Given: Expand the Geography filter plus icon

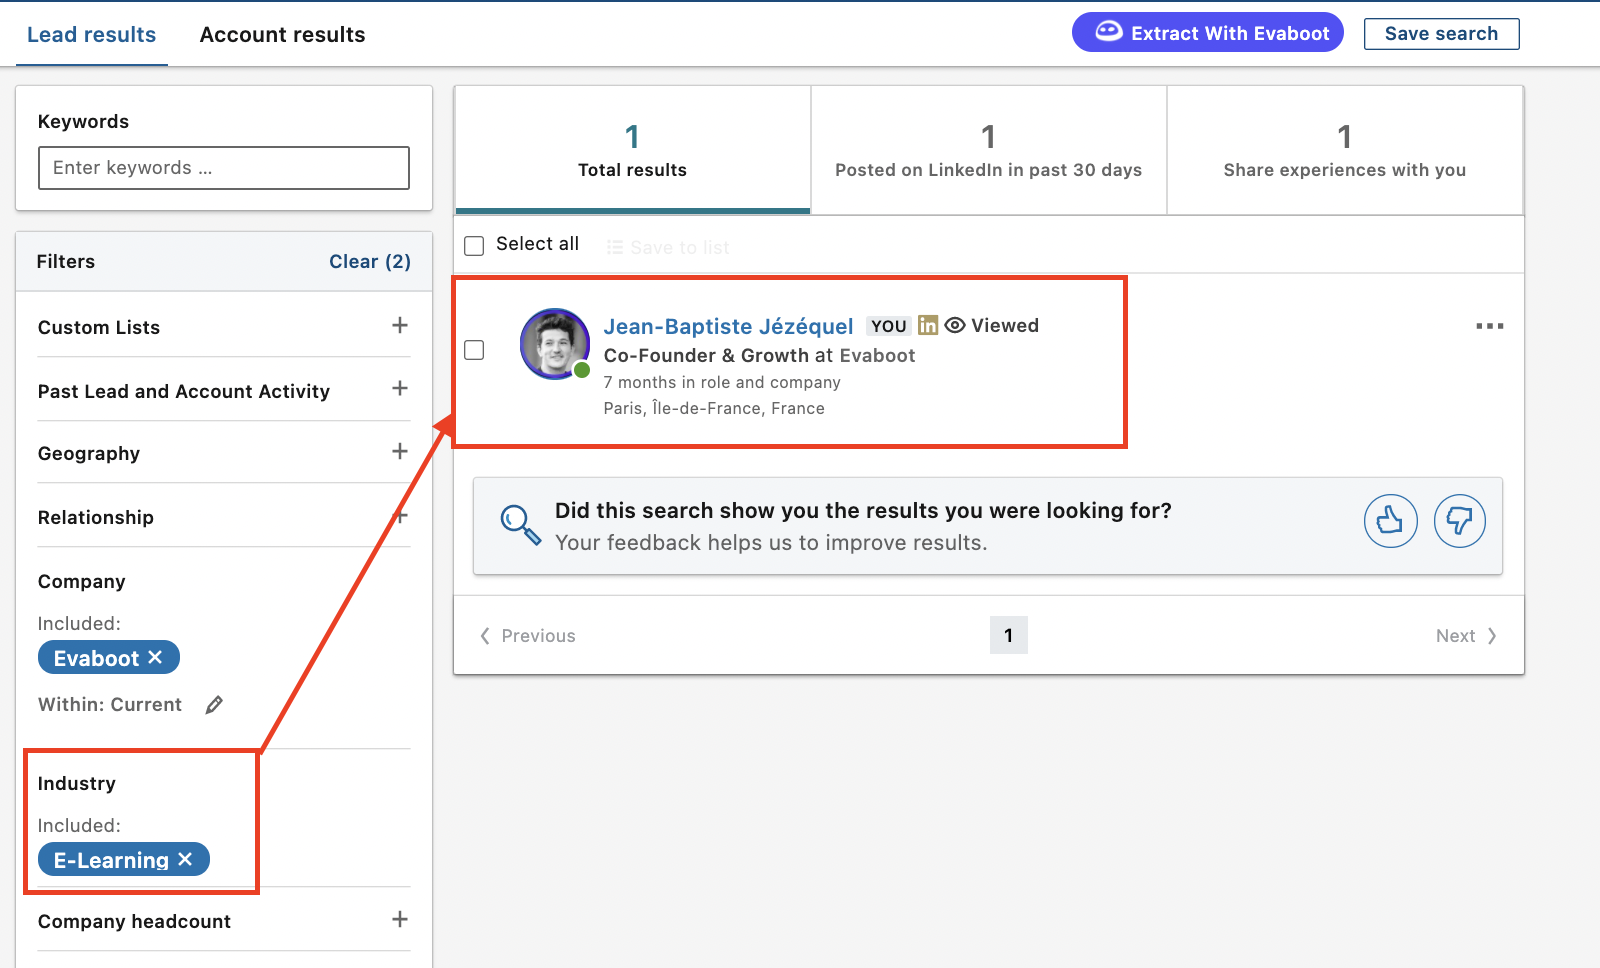Looking at the screenshot, I should coord(400,452).
